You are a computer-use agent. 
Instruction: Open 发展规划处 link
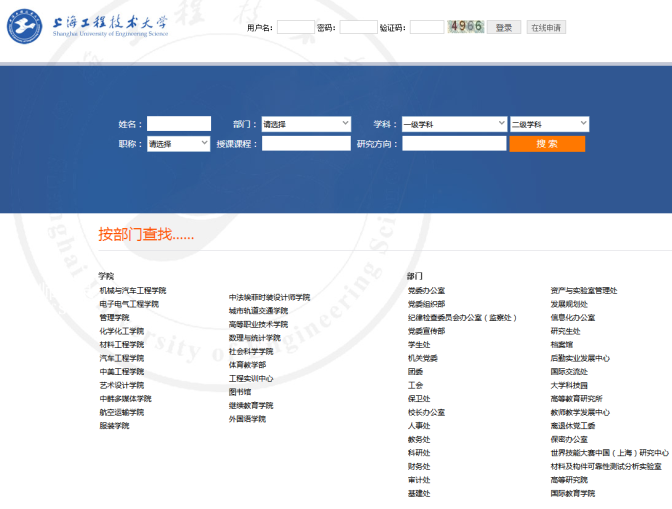point(569,304)
